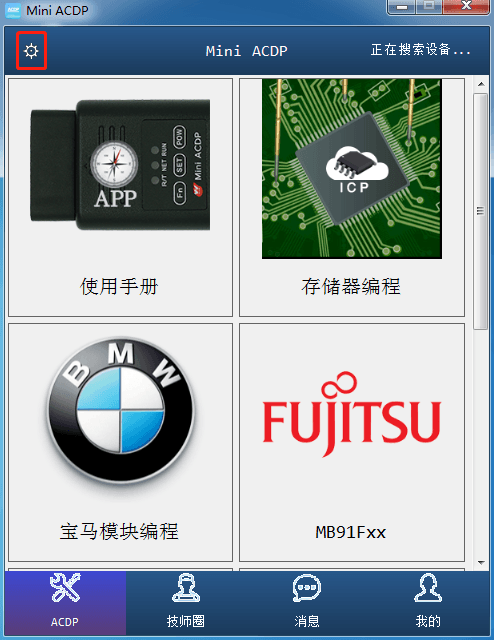
Task: Click the Mine user profile icon
Action: coord(428,588)
